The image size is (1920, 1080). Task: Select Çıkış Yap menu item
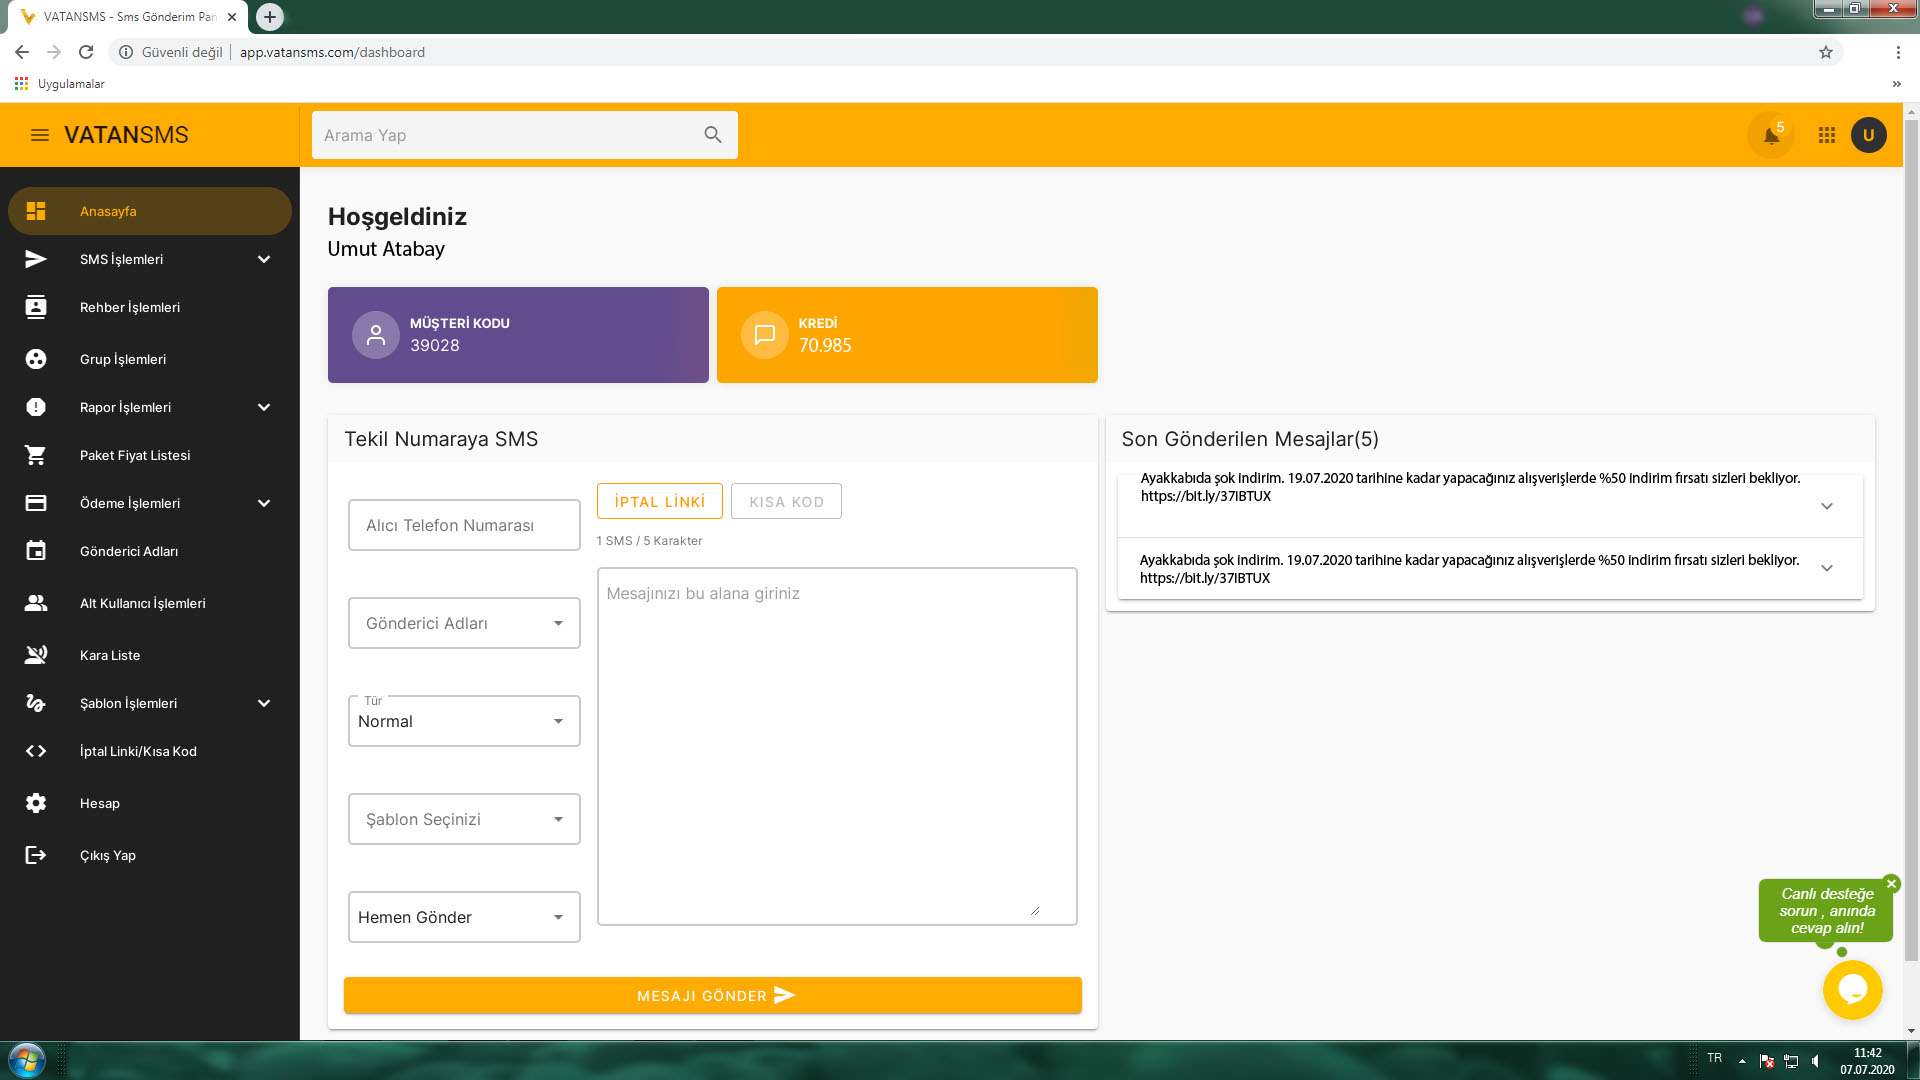point(150,855)
